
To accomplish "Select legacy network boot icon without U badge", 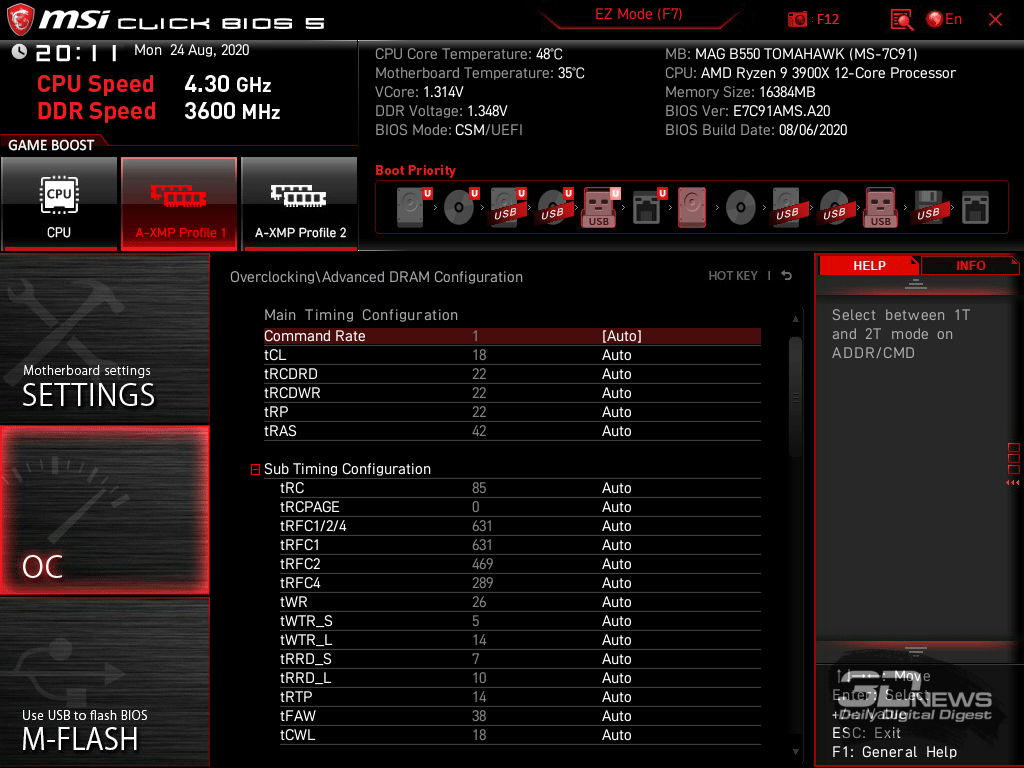I will 976,207.
